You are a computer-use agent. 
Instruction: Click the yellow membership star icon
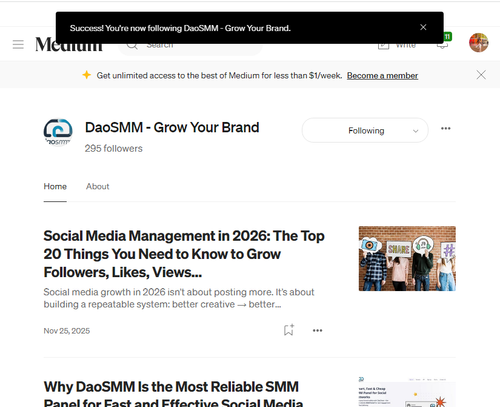coord(87,75)
